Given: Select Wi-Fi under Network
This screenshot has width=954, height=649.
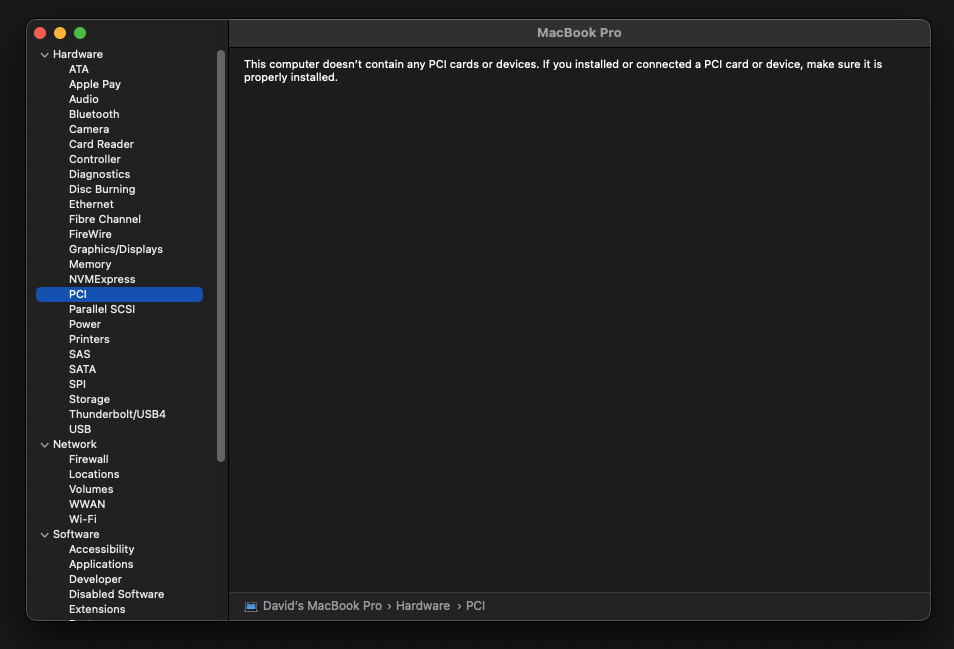Looking at the screenshot, I should 83,519.
